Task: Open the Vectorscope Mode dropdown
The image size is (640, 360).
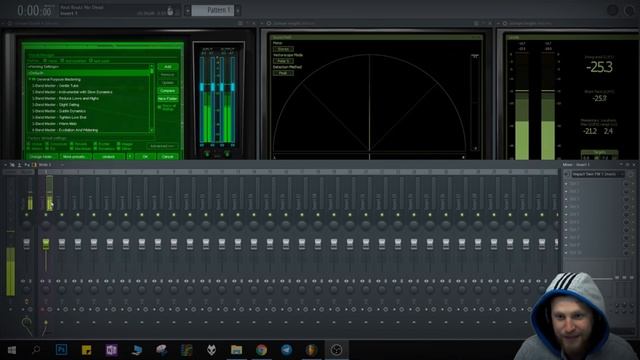Action: click(x=283, y=61)
